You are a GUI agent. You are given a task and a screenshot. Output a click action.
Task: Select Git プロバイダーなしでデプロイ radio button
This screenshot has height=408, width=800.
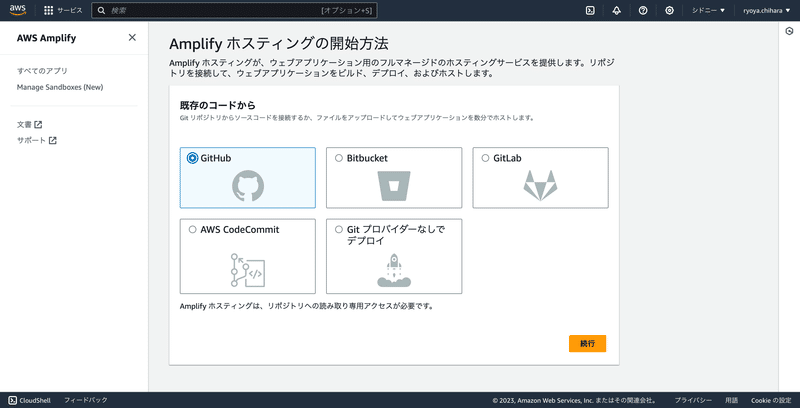[x=339, y=230]
